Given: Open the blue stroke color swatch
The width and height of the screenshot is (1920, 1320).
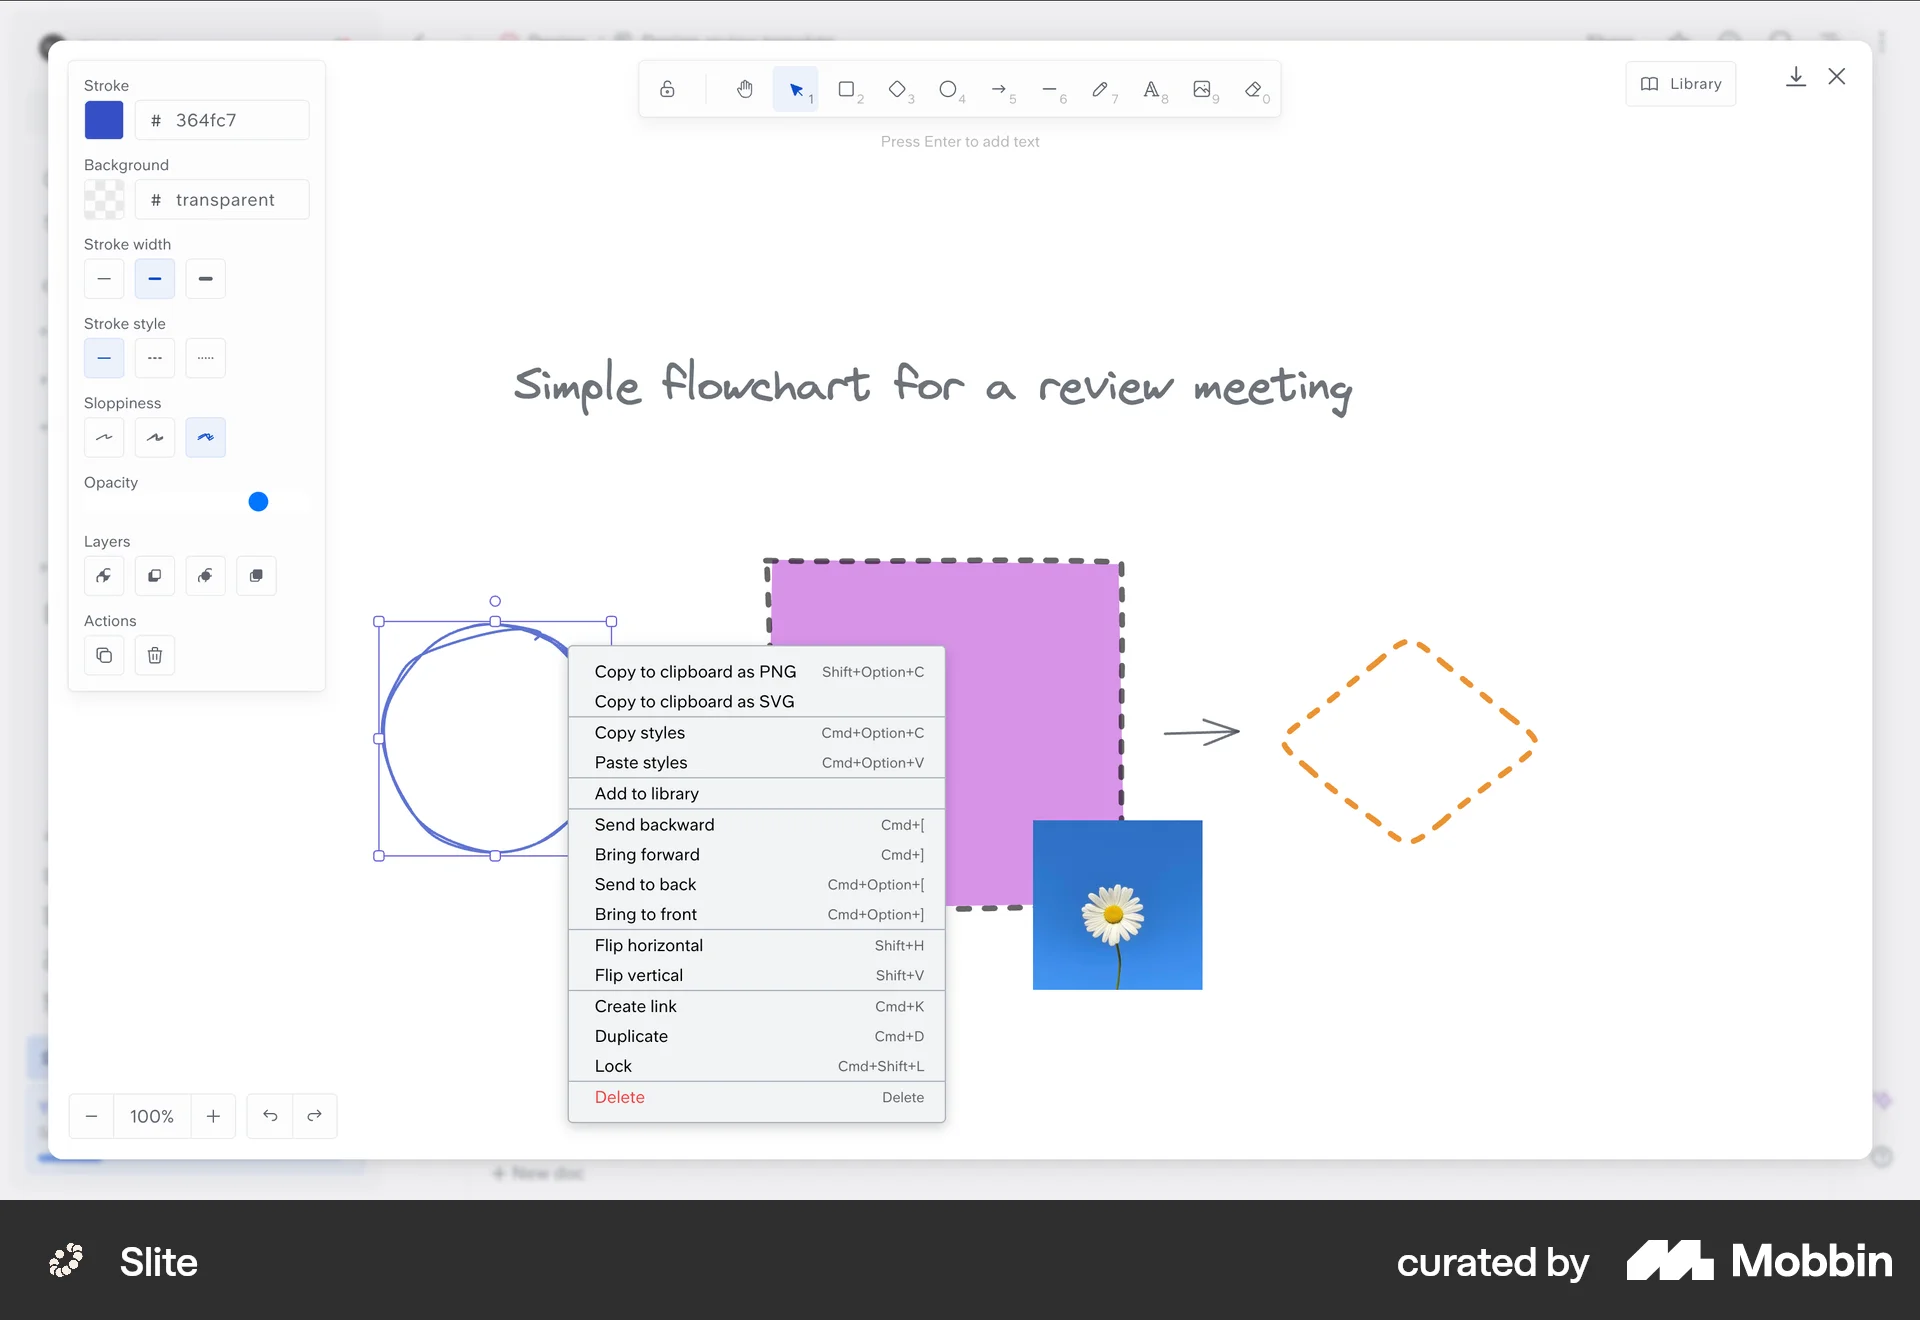Looking at the screenshot, I should 104,120.
